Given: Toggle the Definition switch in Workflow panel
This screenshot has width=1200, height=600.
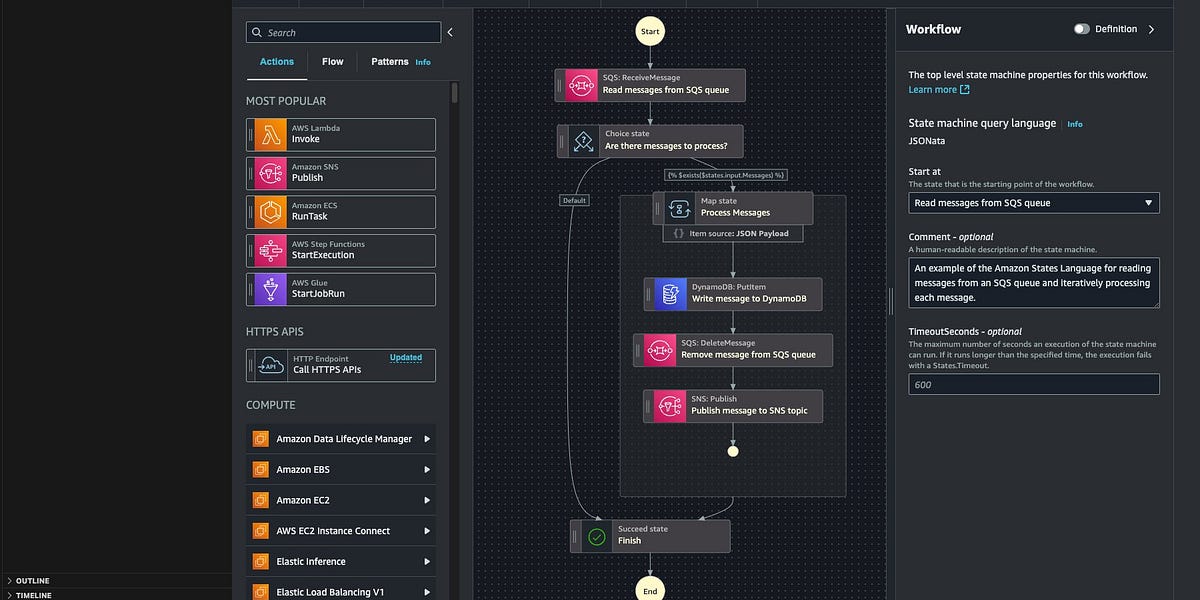Looking at the screenshot, I should (1081, 29).
